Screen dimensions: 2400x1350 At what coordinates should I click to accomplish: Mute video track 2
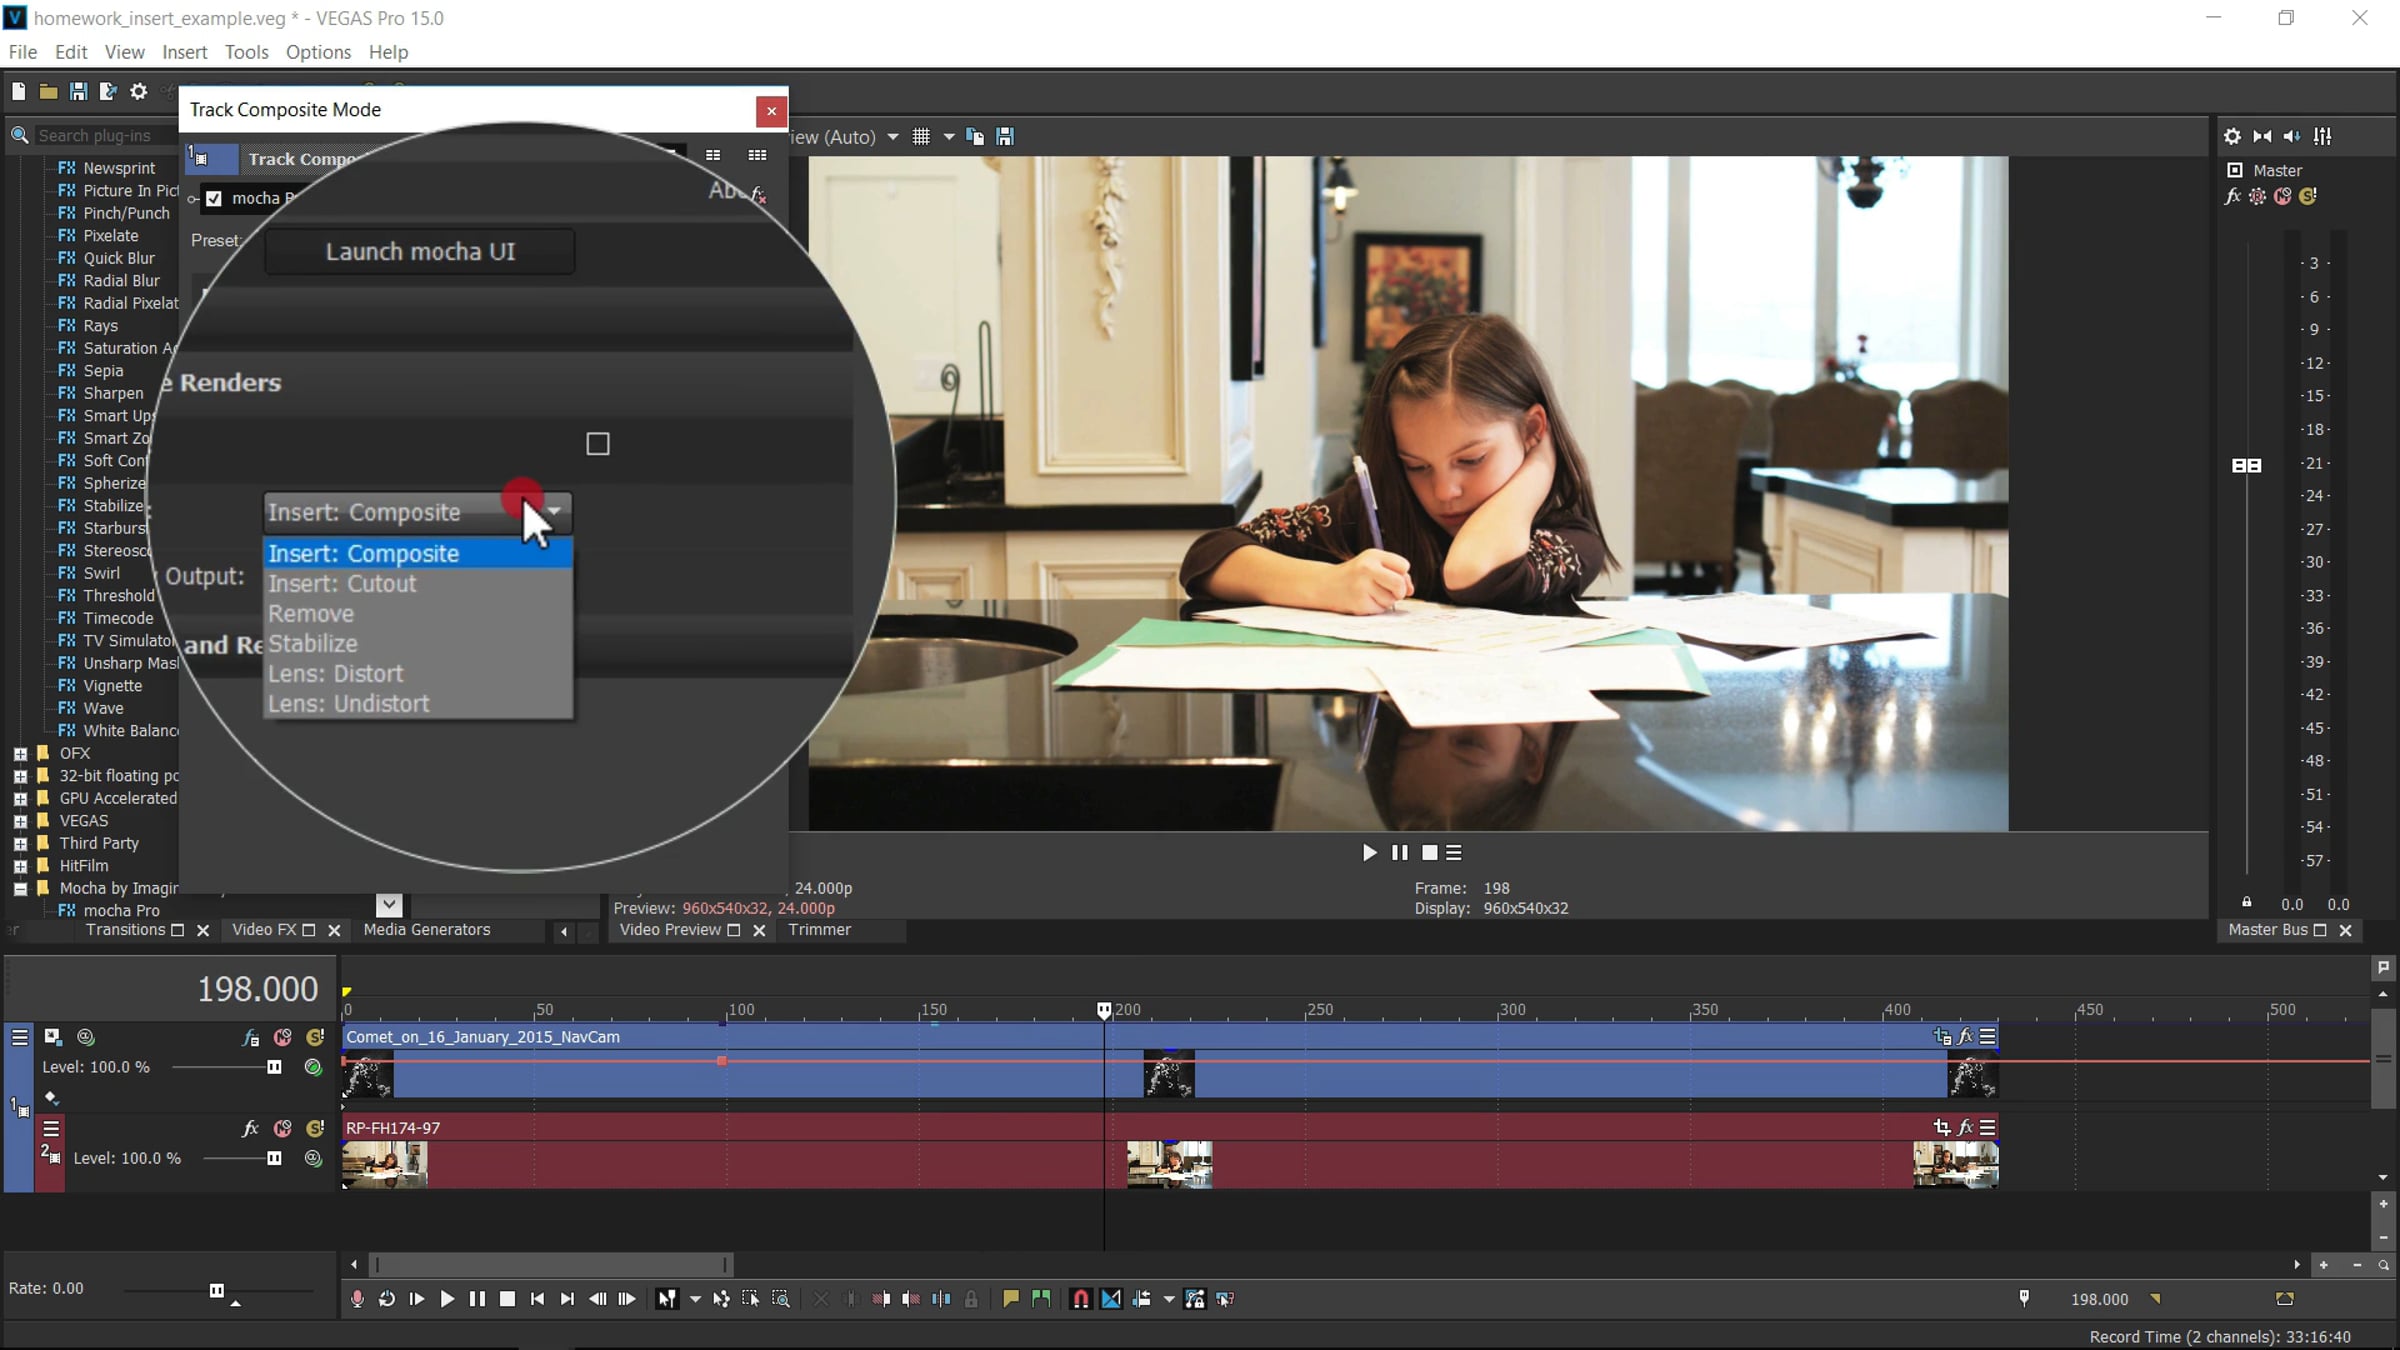coord(283,1129)
